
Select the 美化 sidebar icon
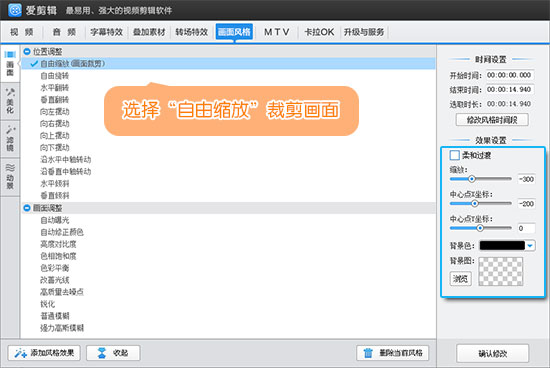(x=10, y=101)
